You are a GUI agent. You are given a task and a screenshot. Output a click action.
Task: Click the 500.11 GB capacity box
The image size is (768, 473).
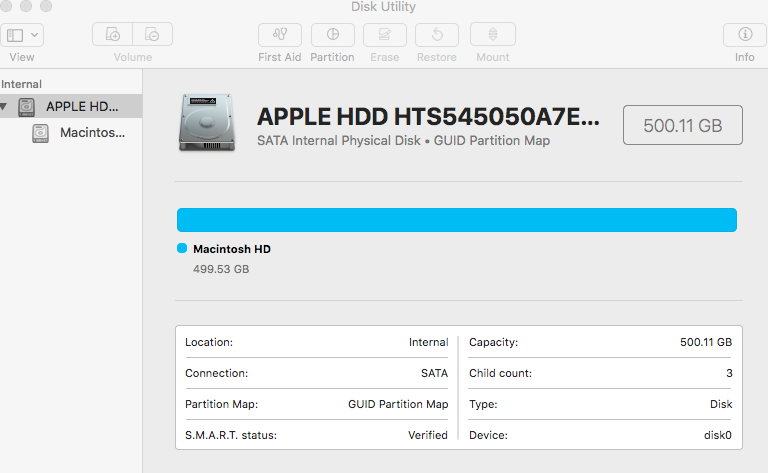(x=683, y=125)
